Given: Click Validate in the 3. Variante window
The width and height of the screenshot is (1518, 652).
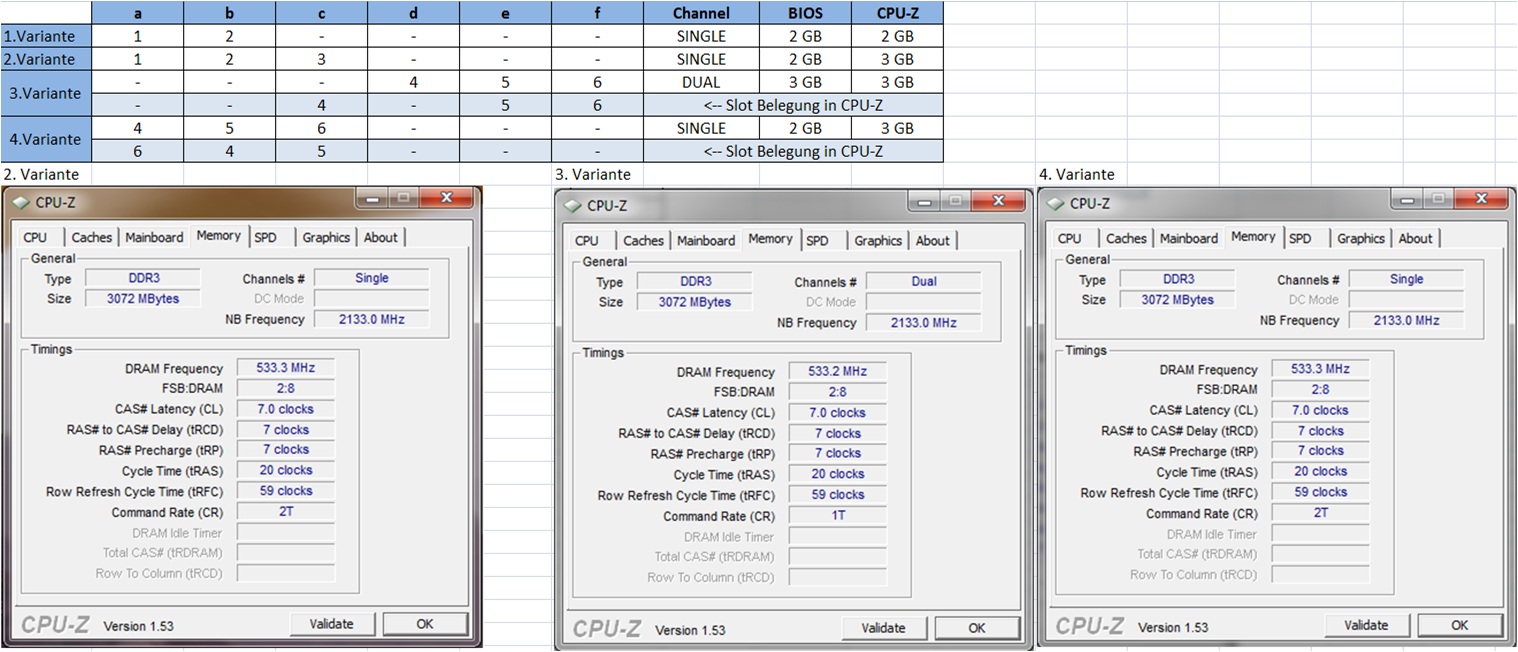Looking at the screenshot, I should pyautogui.click(x=883, y=628).
